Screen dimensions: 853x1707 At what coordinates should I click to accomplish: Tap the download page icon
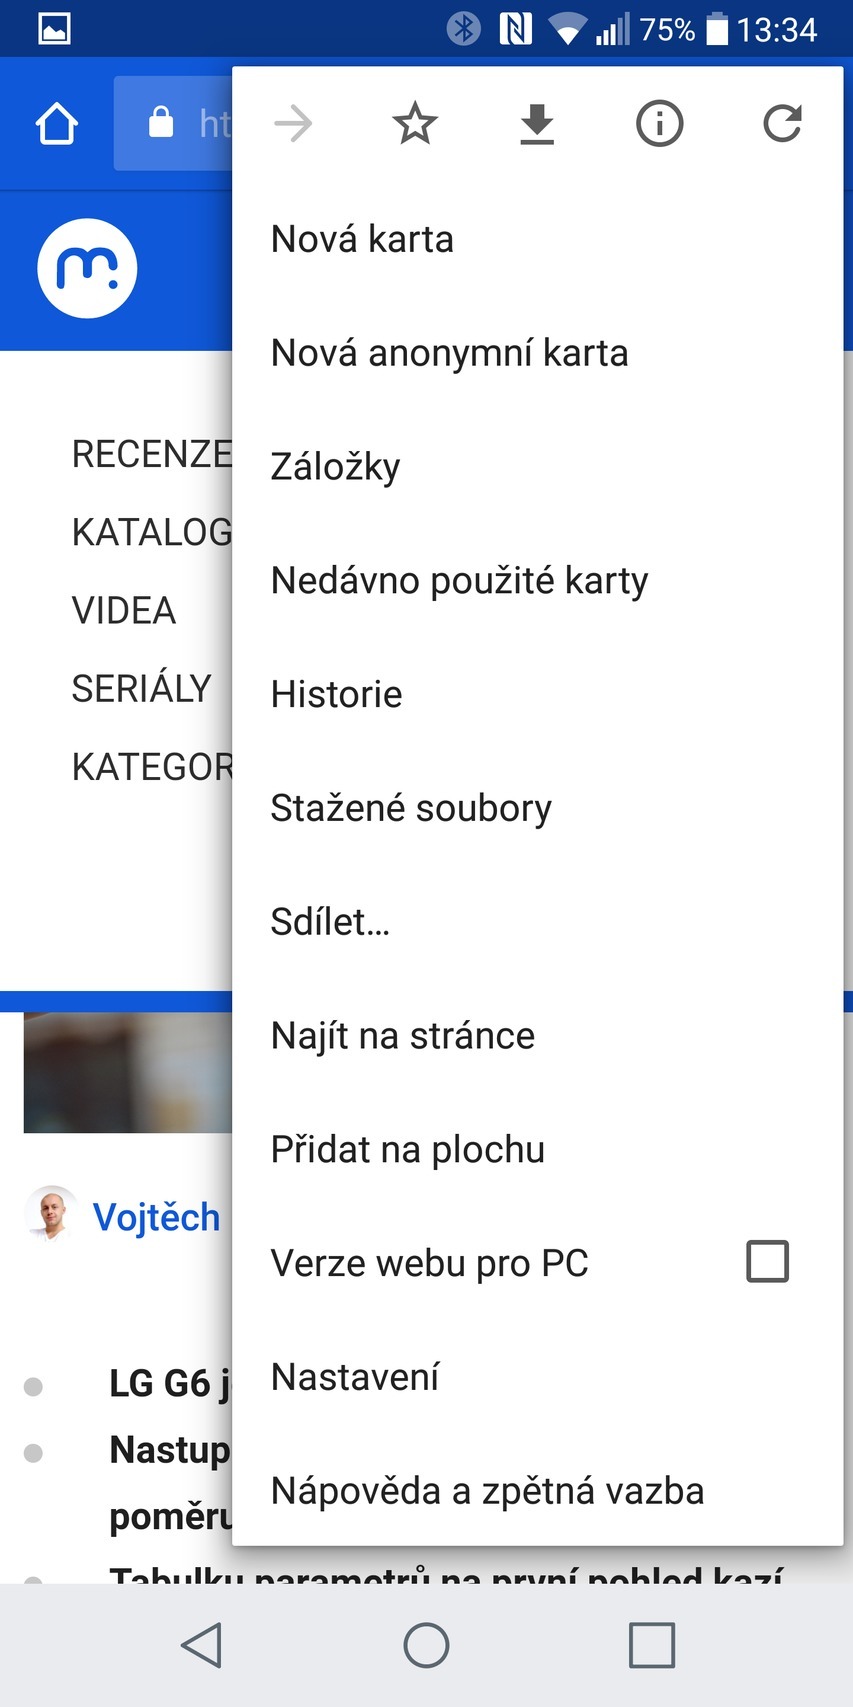(x=537, y=124)
